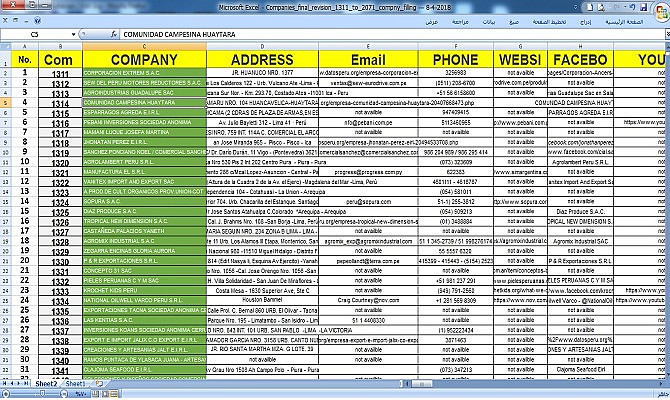The image size is (670, 400).
Task: Open Excel help with the question mark icon
Action: 38,21
